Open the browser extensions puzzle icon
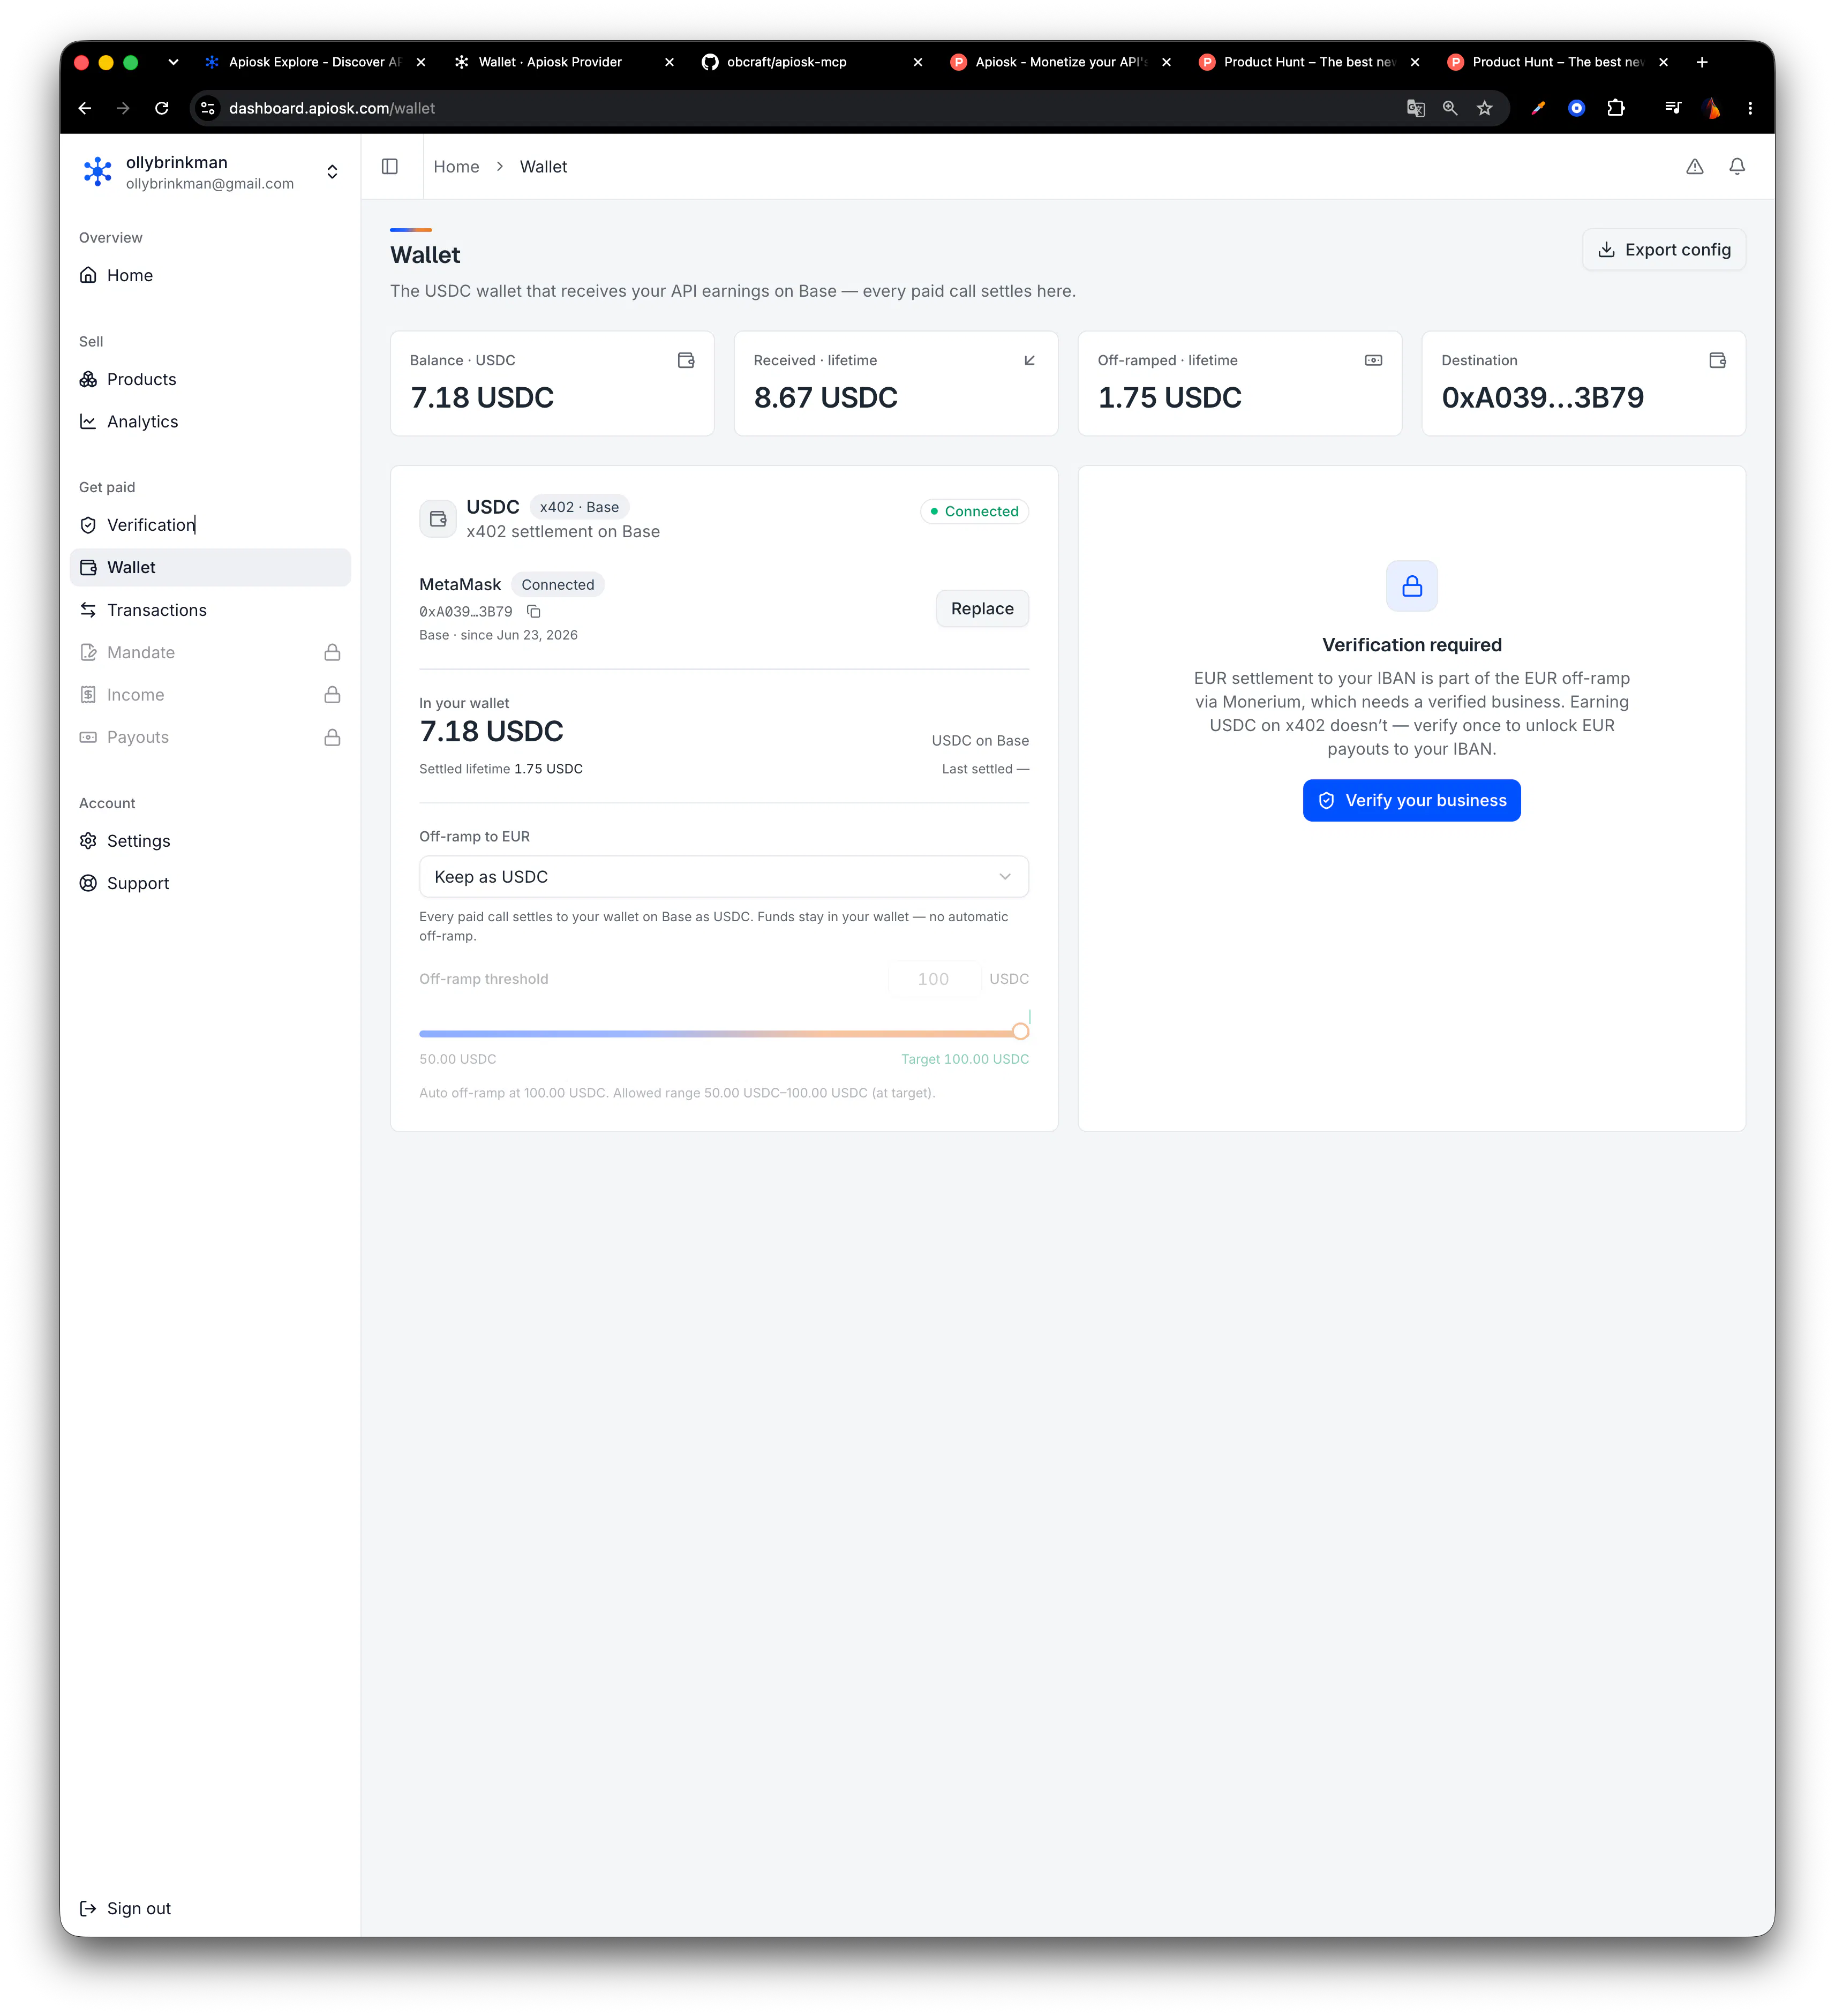The height and width of the screenshot is (2016, 1835). coord(1615,108)
